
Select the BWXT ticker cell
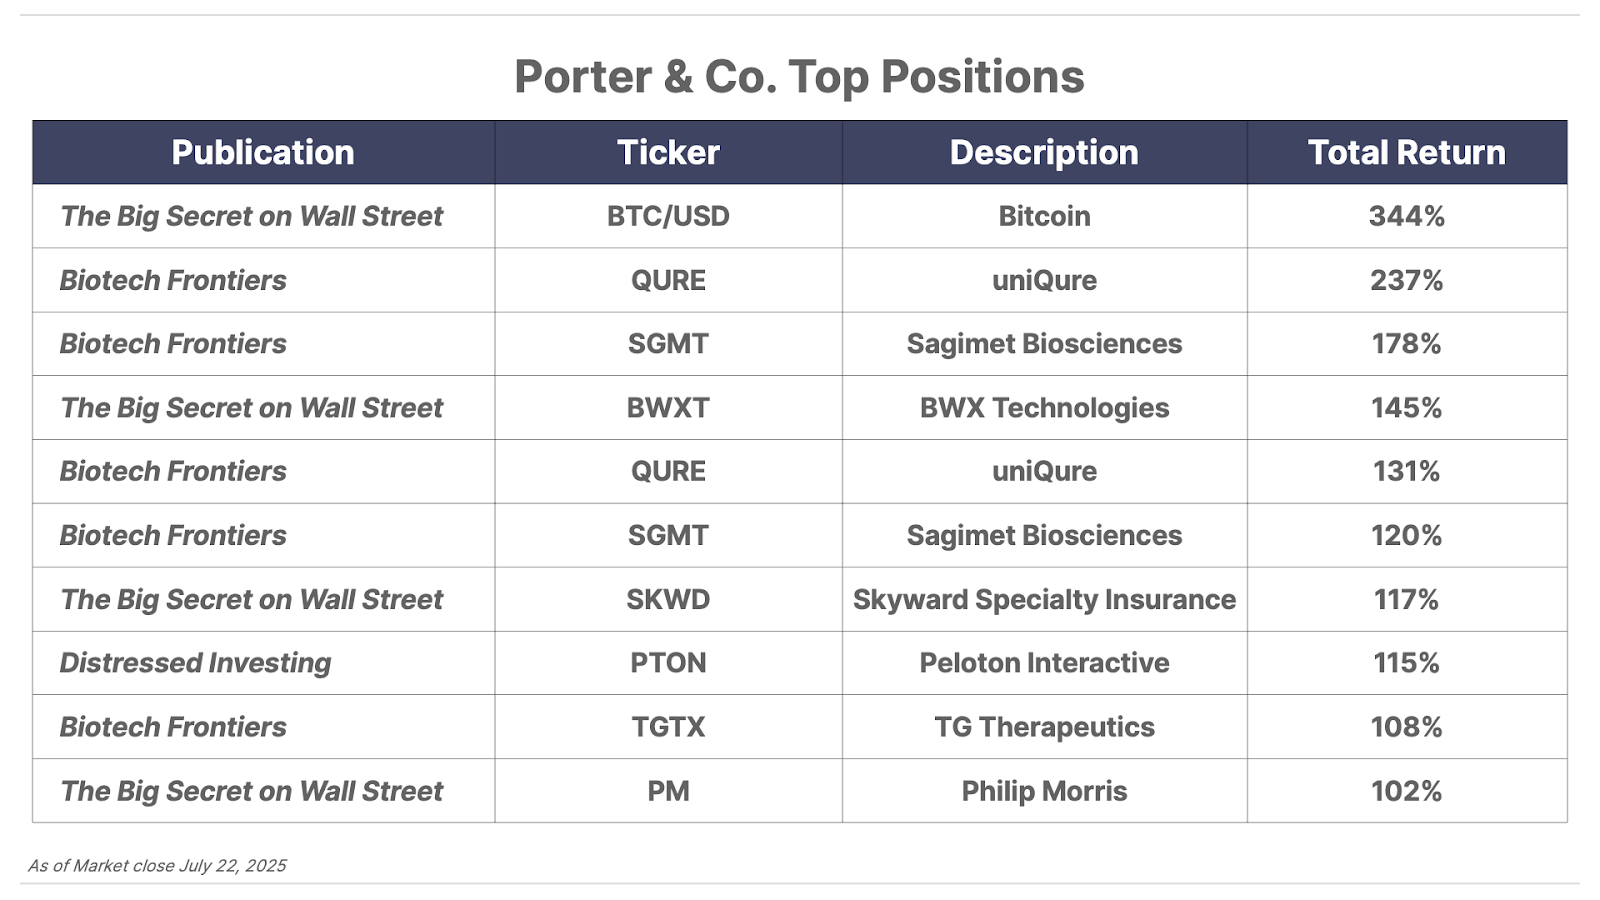[668, 408]
